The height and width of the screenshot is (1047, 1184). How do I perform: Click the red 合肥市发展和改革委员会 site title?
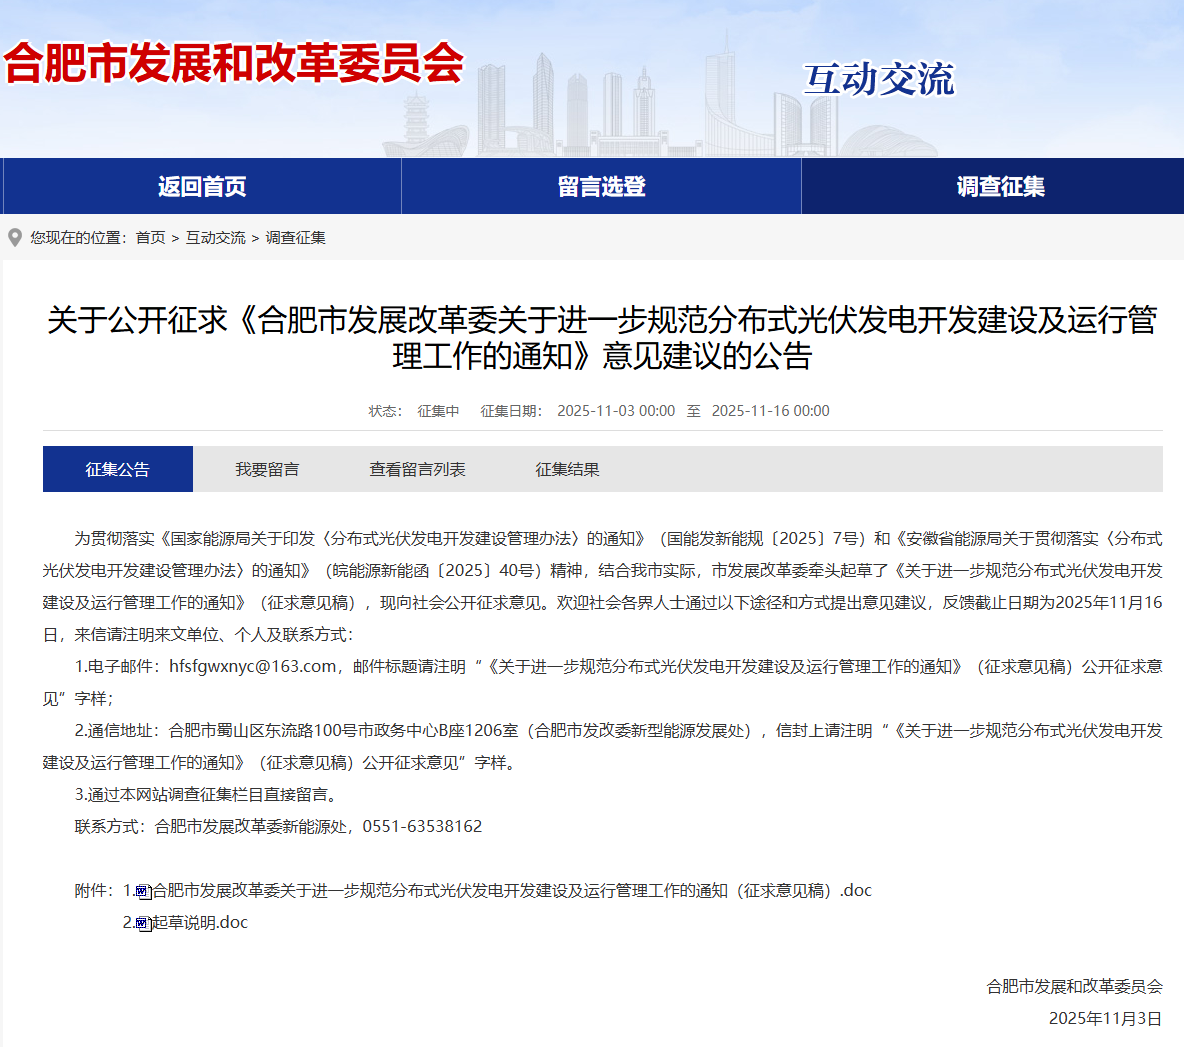pyautogui.click(x=234, y=64)
